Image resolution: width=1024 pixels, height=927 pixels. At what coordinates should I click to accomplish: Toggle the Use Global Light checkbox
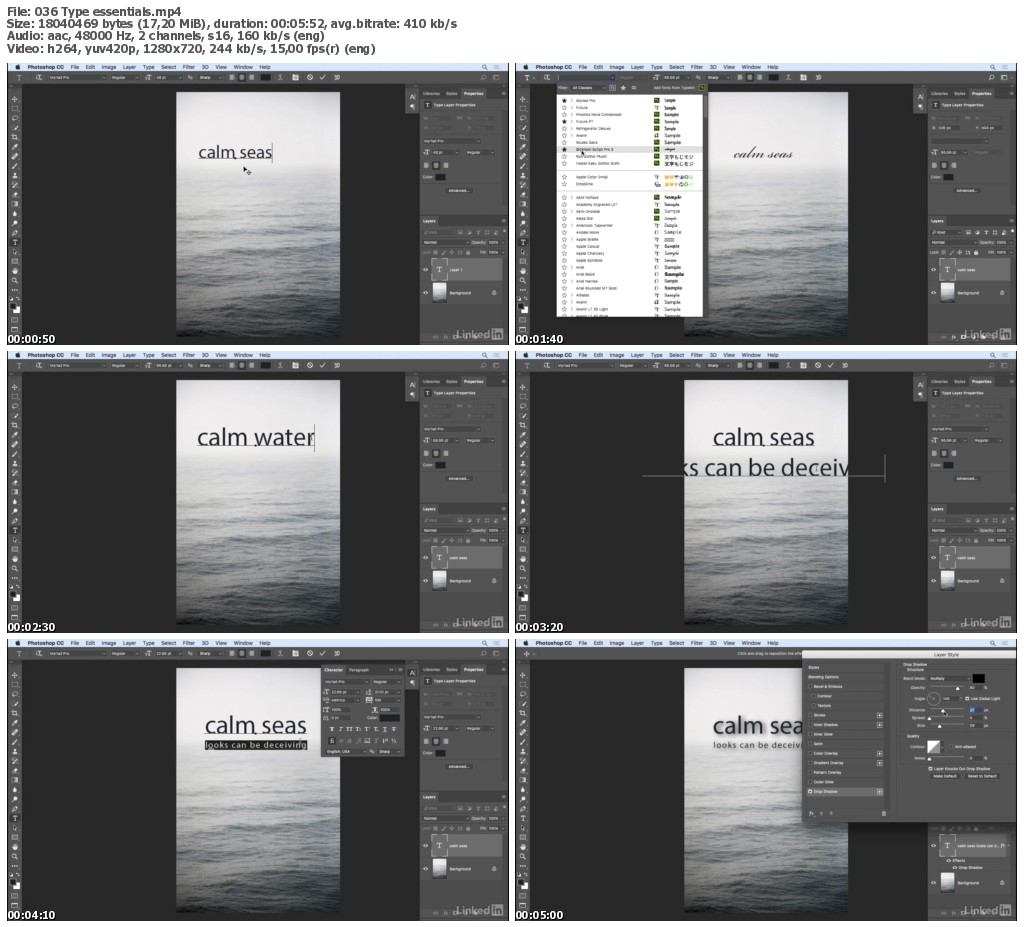967,698
